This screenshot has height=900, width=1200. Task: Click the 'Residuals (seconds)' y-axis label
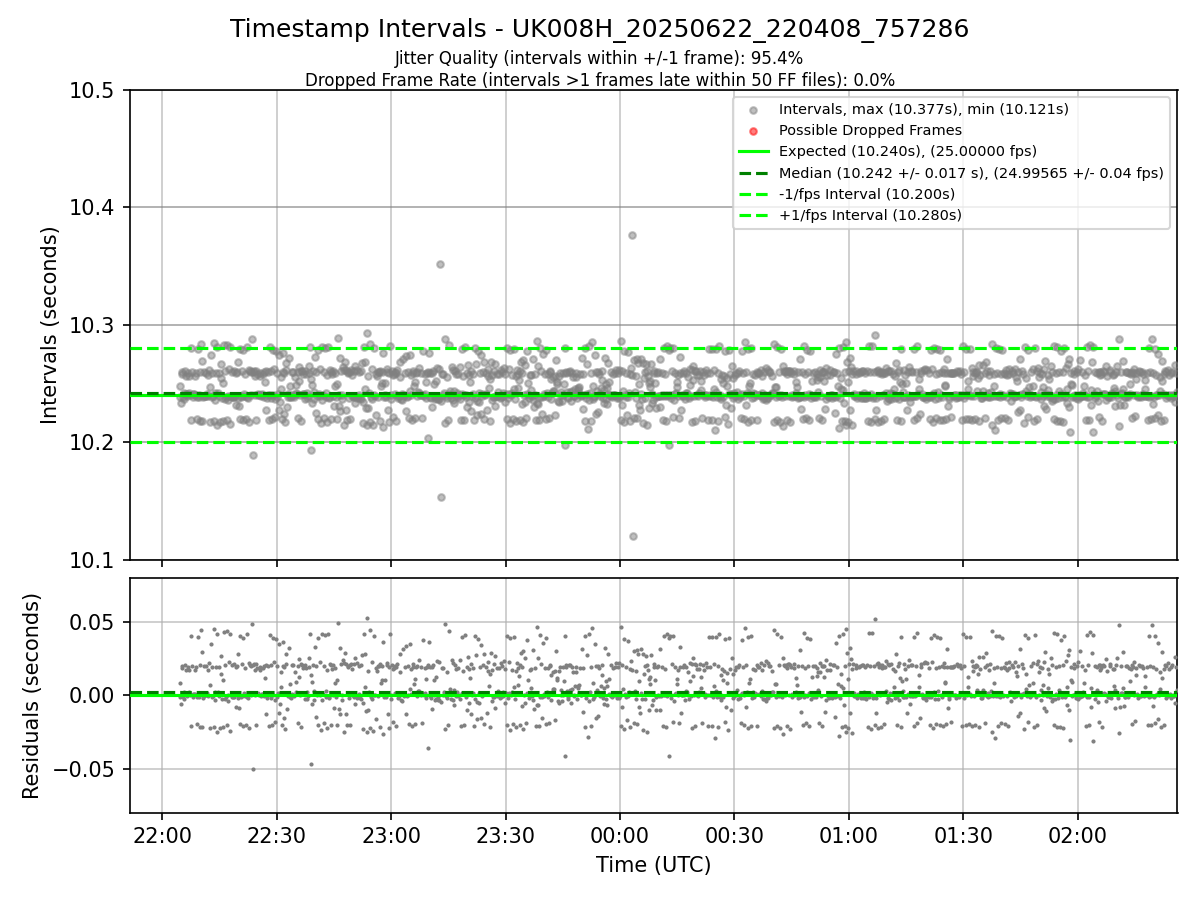(x=32, y=696)
